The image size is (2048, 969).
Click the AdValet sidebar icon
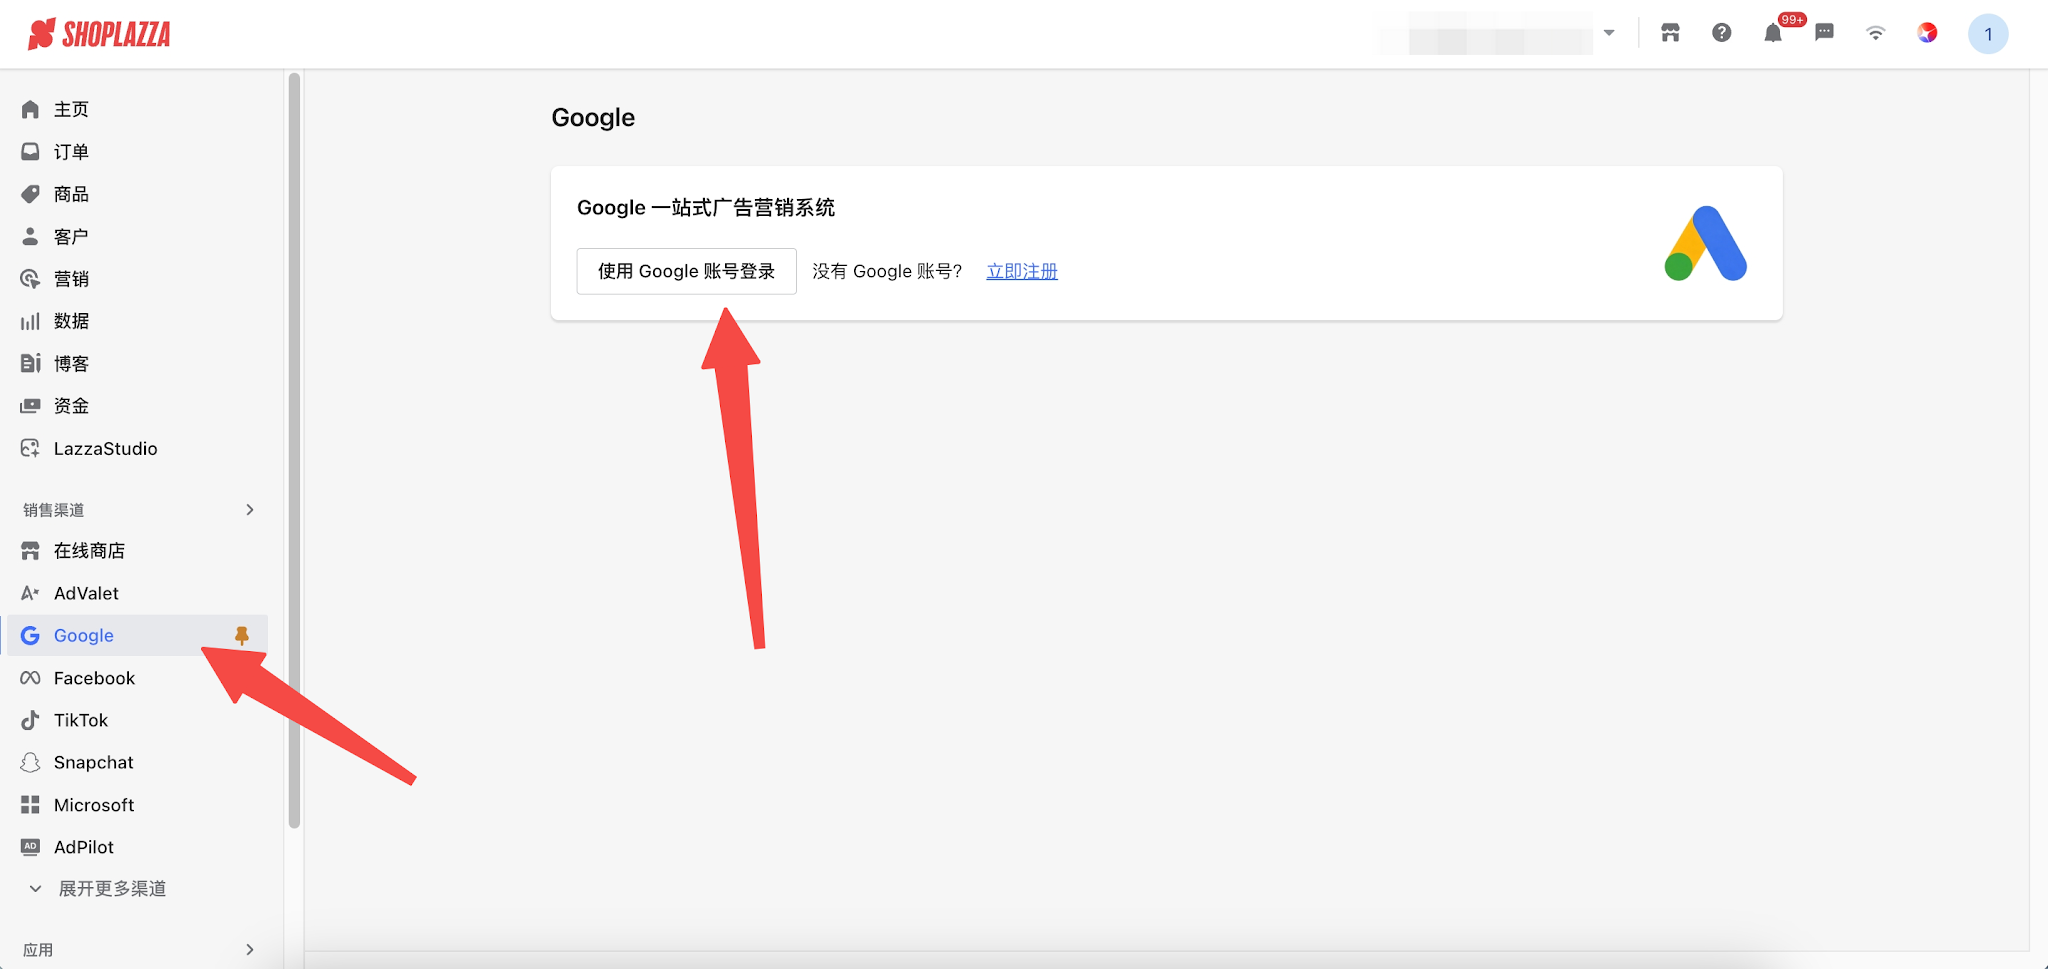30,593
